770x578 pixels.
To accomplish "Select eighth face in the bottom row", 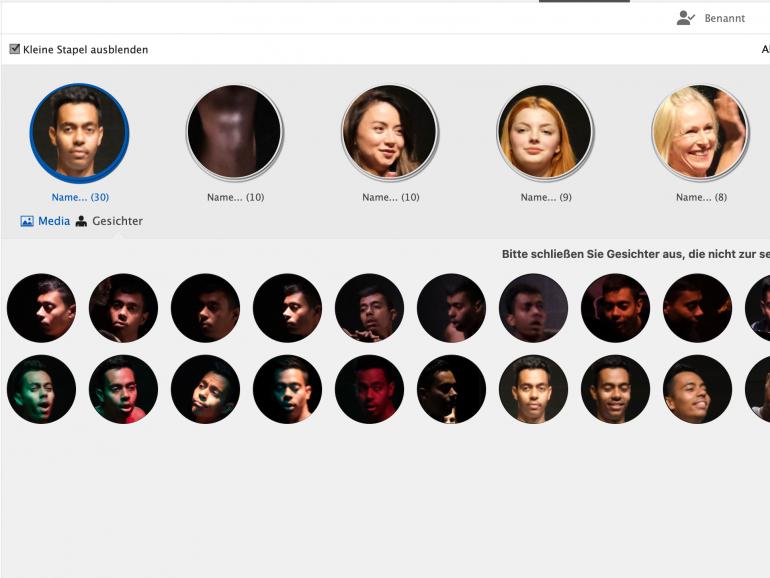I will [615, 389].
